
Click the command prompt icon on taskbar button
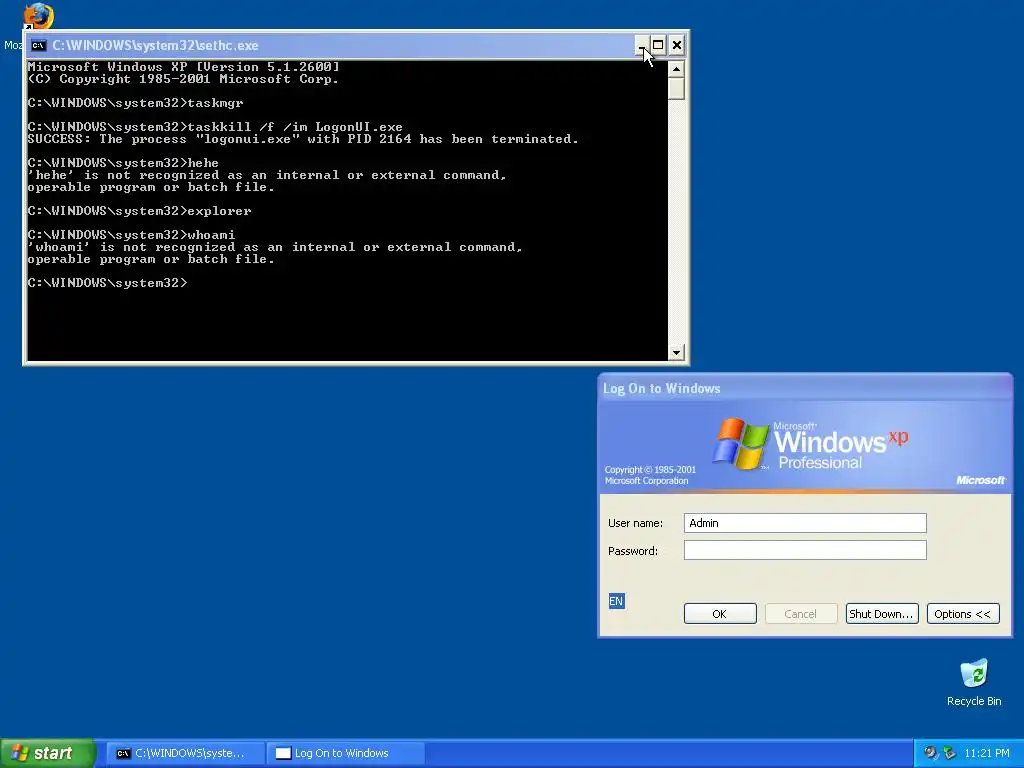tap(123, 753)
